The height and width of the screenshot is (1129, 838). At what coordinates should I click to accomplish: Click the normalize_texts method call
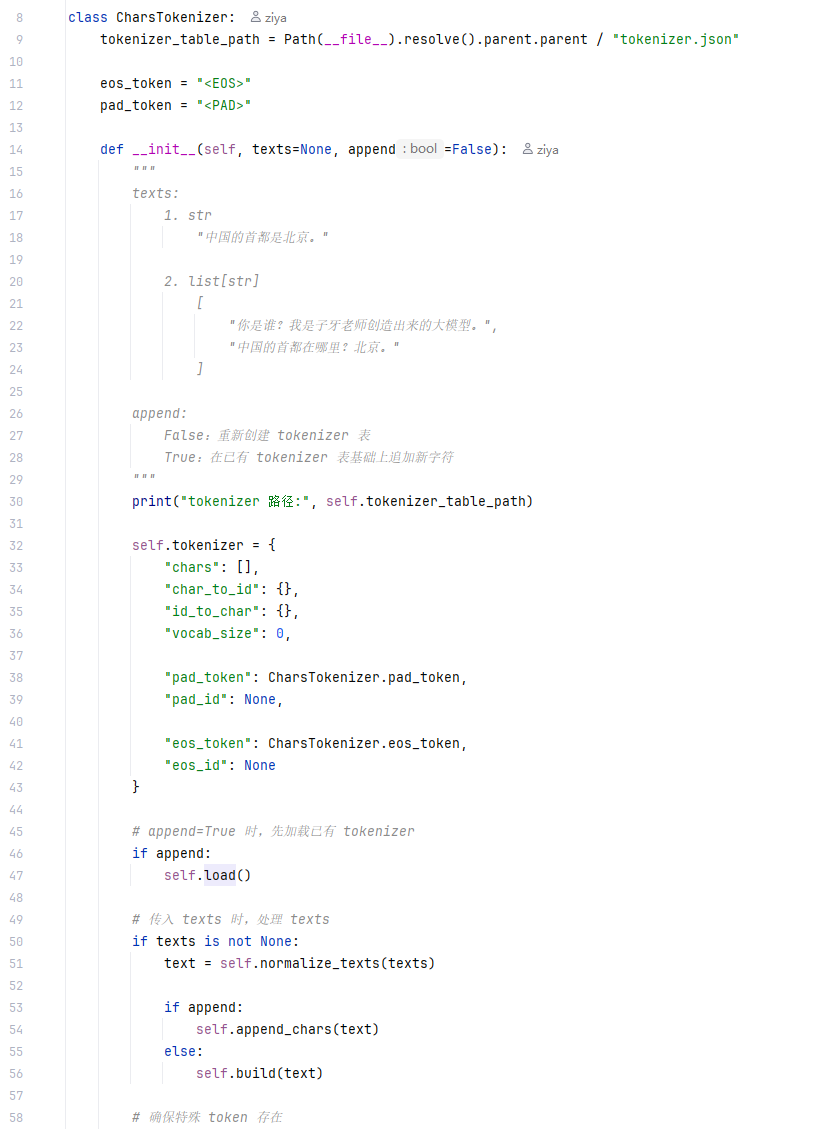pos(320,963)
